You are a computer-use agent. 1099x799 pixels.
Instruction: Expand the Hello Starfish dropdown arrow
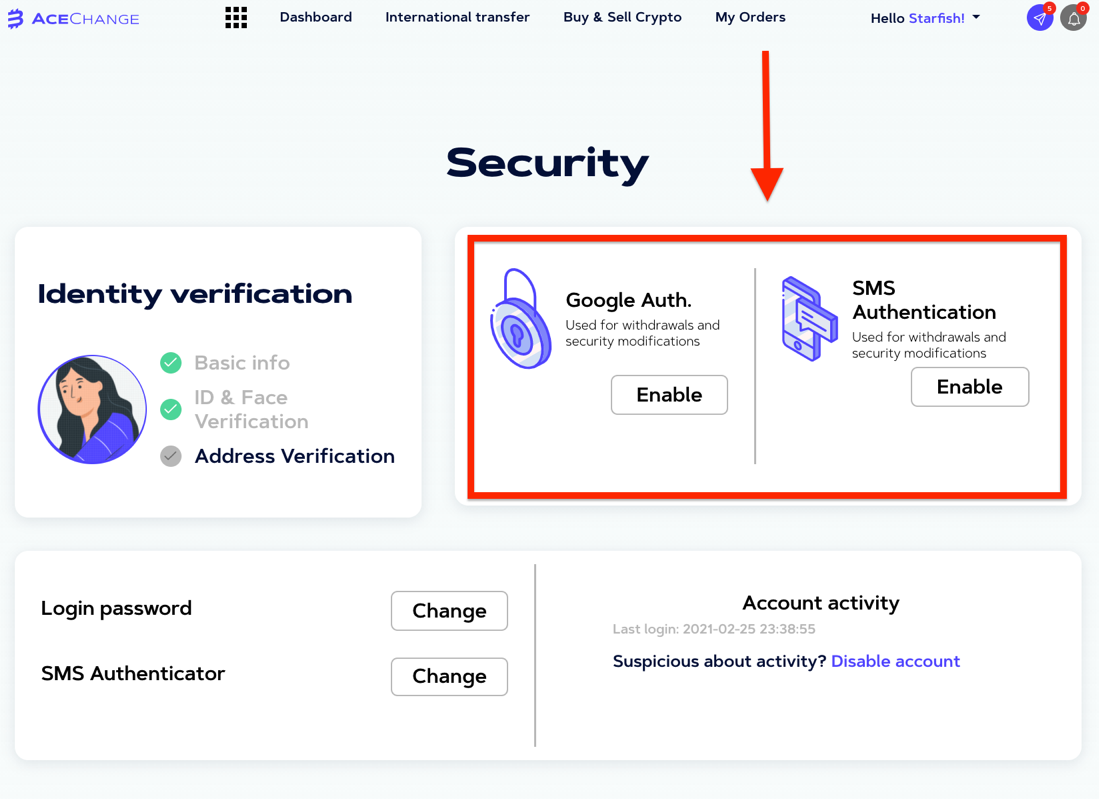976,18
